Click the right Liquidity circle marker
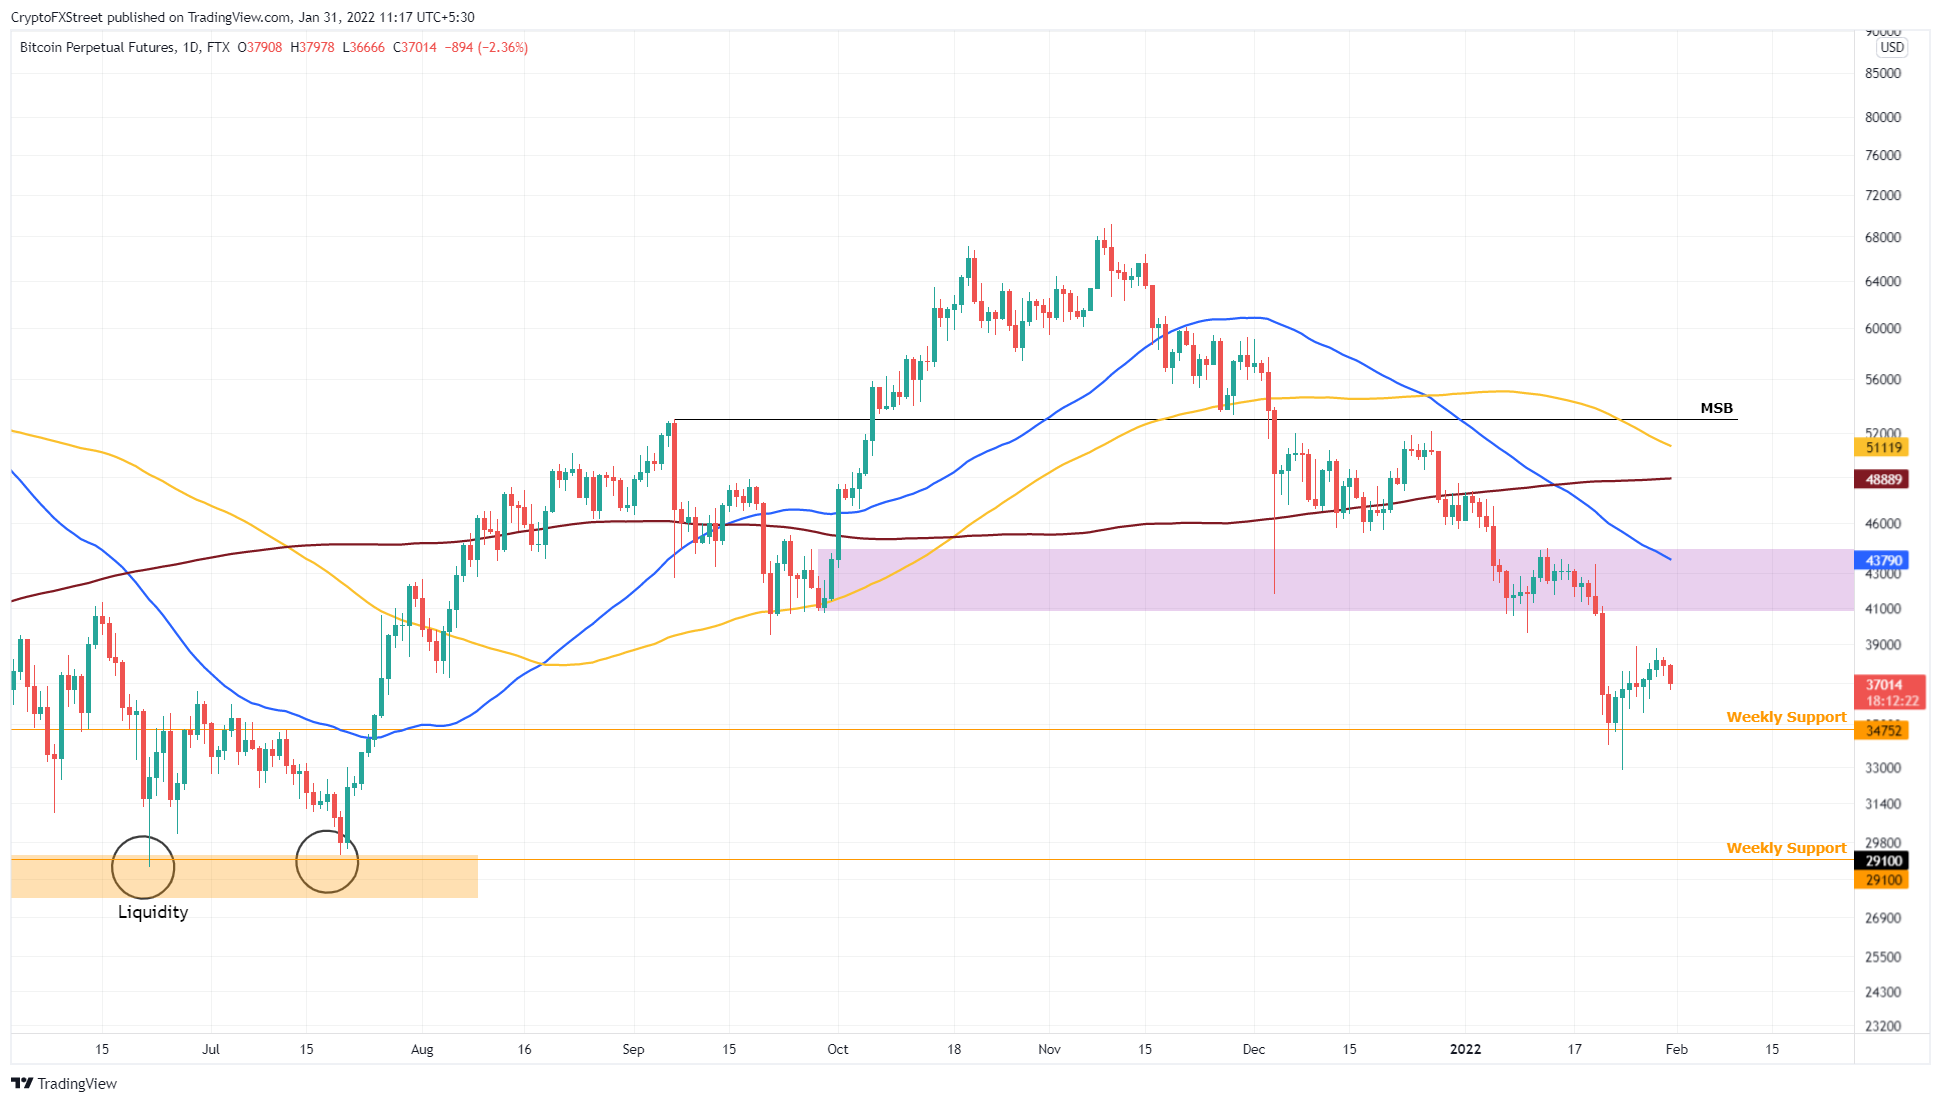Screen dimensions: 1941x1103 pyautogui.click(x=327, y=861)
